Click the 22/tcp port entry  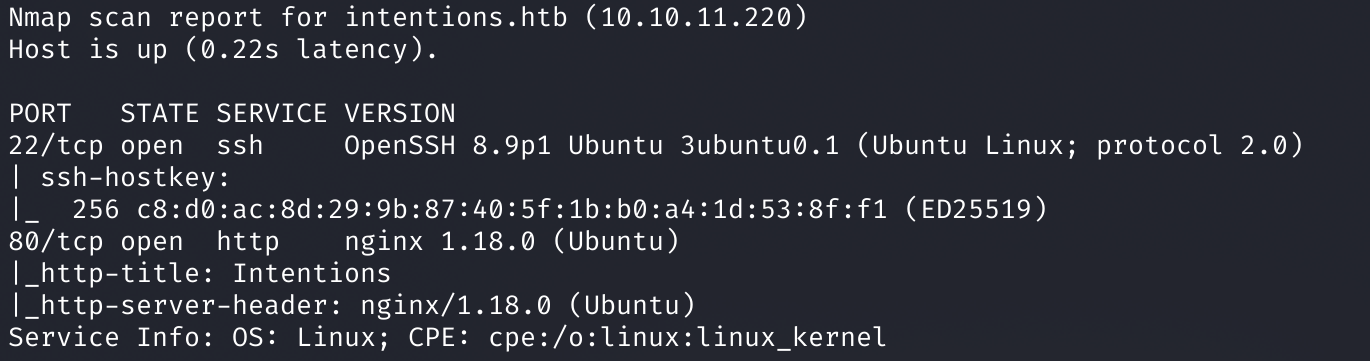point(56,146)
